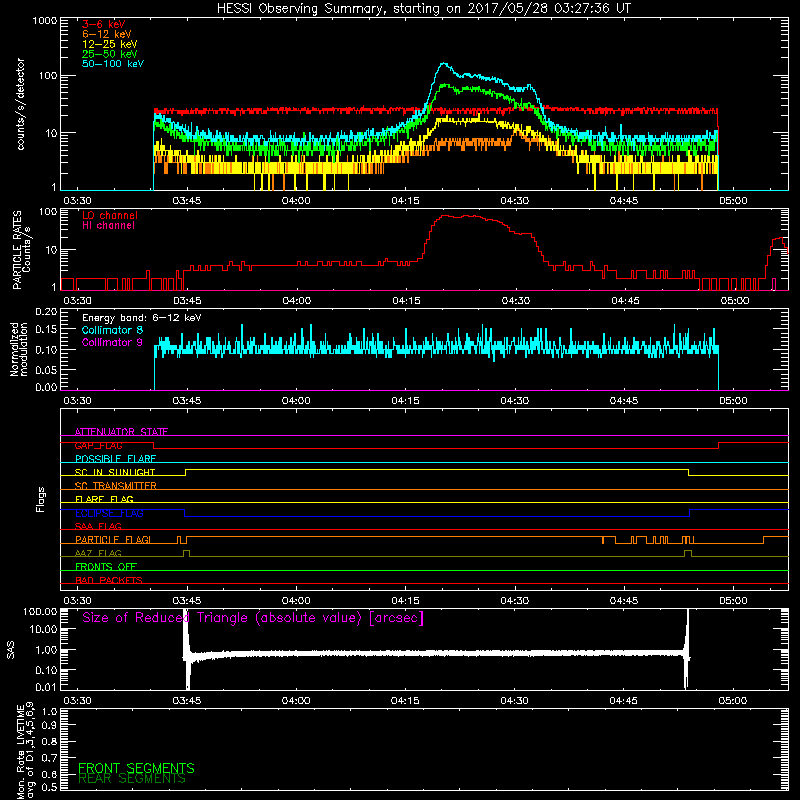The image size is (800, 800).
Task: Select the 50-100 keV legend label
Action: coord(113,64)
